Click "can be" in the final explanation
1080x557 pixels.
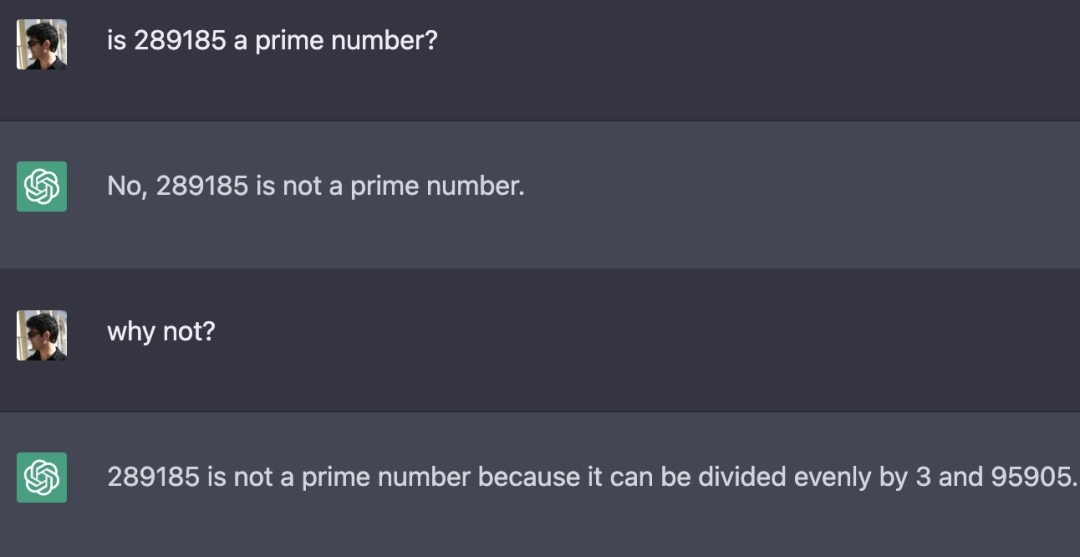click(649, 477)
